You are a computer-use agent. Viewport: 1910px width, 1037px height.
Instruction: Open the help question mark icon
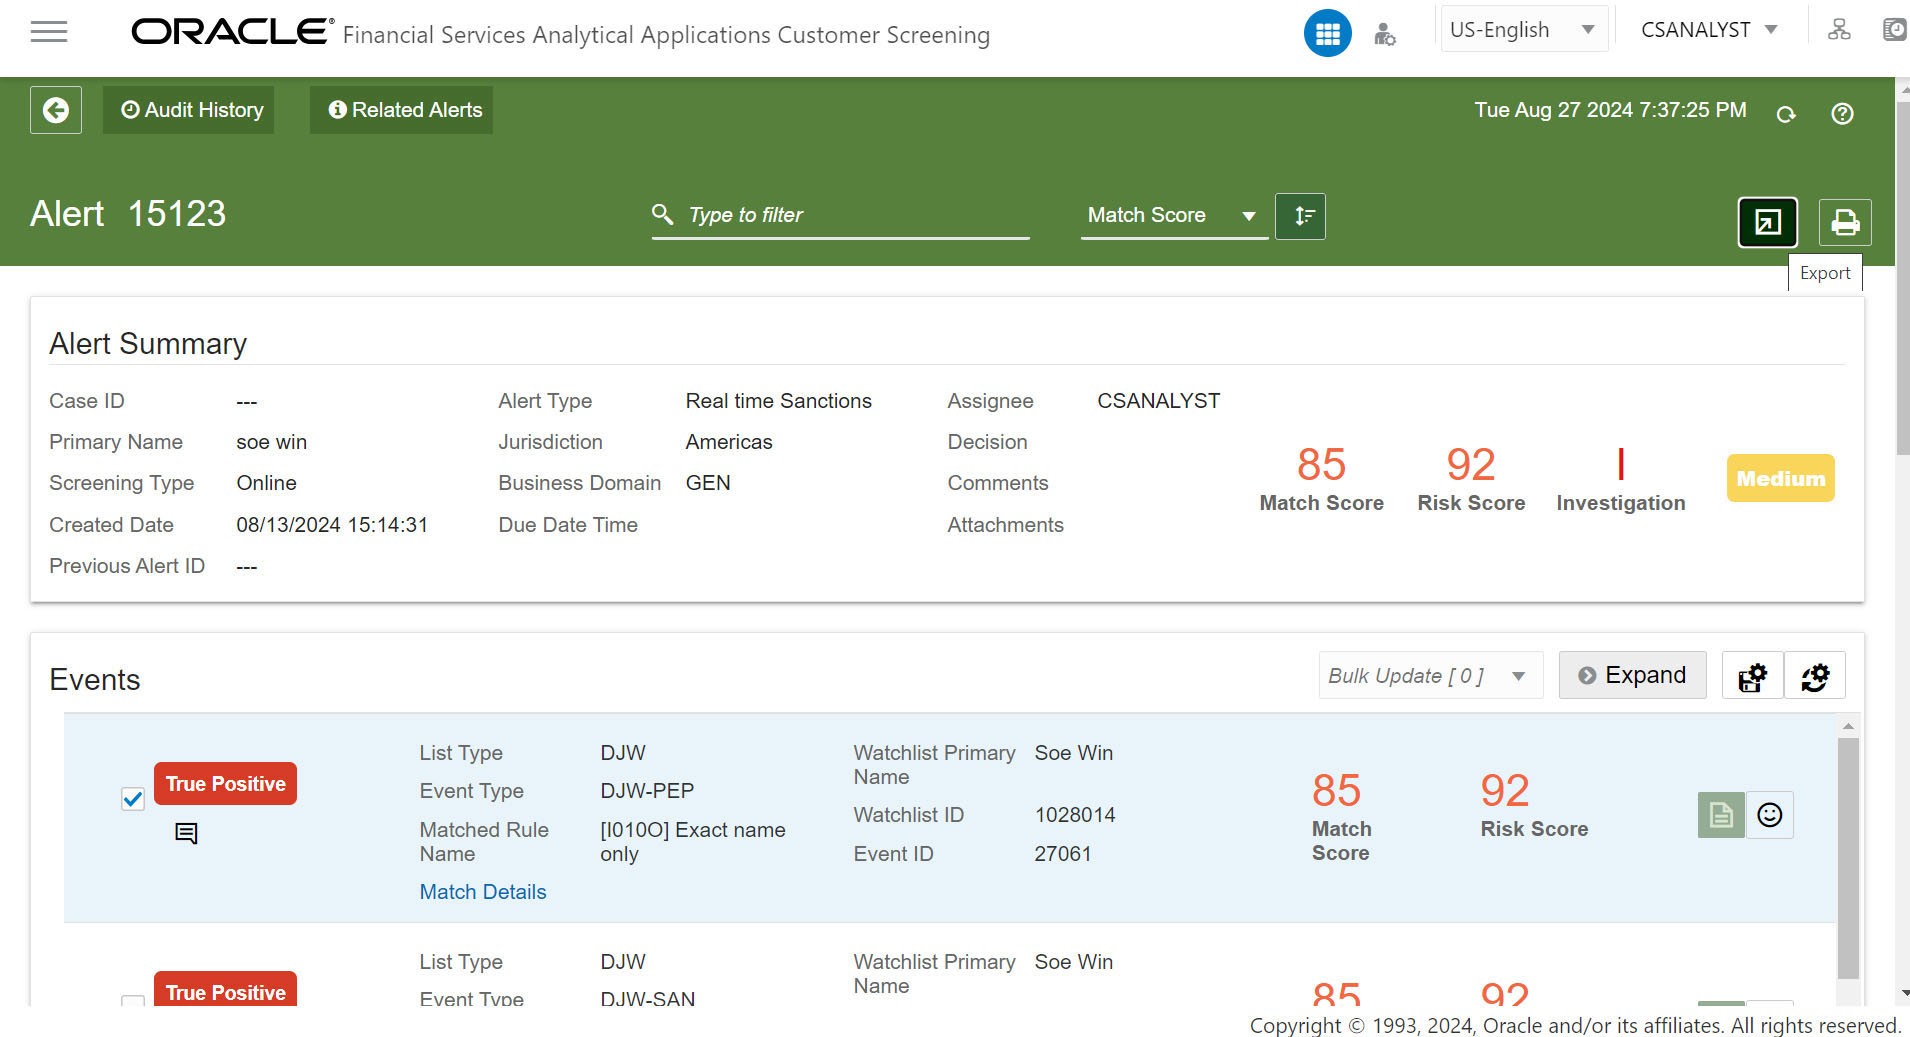1842,114
